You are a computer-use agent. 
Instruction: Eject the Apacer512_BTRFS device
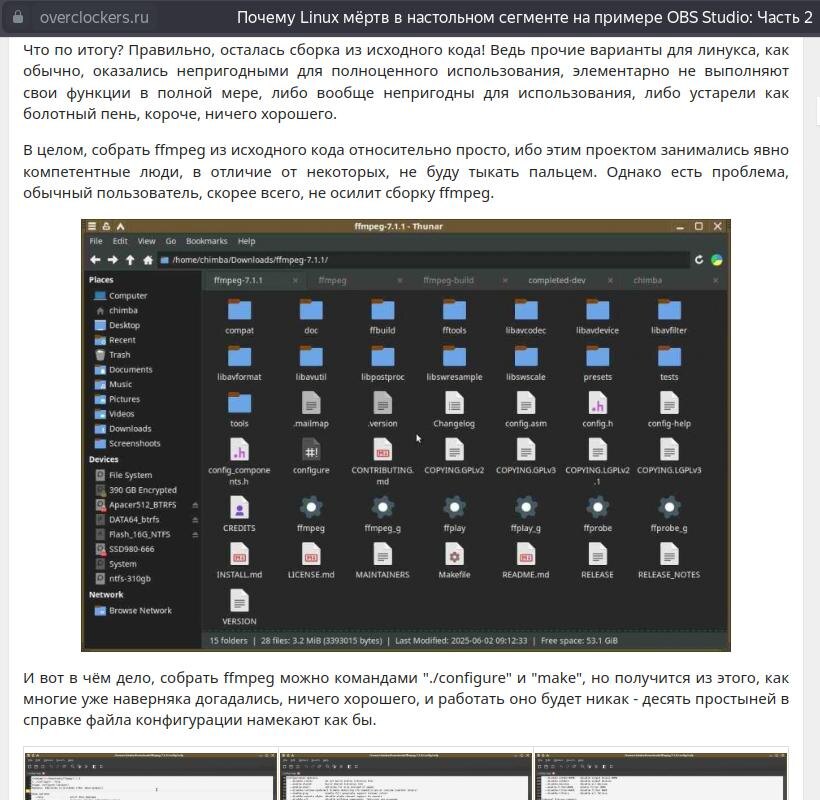point(195,505)
